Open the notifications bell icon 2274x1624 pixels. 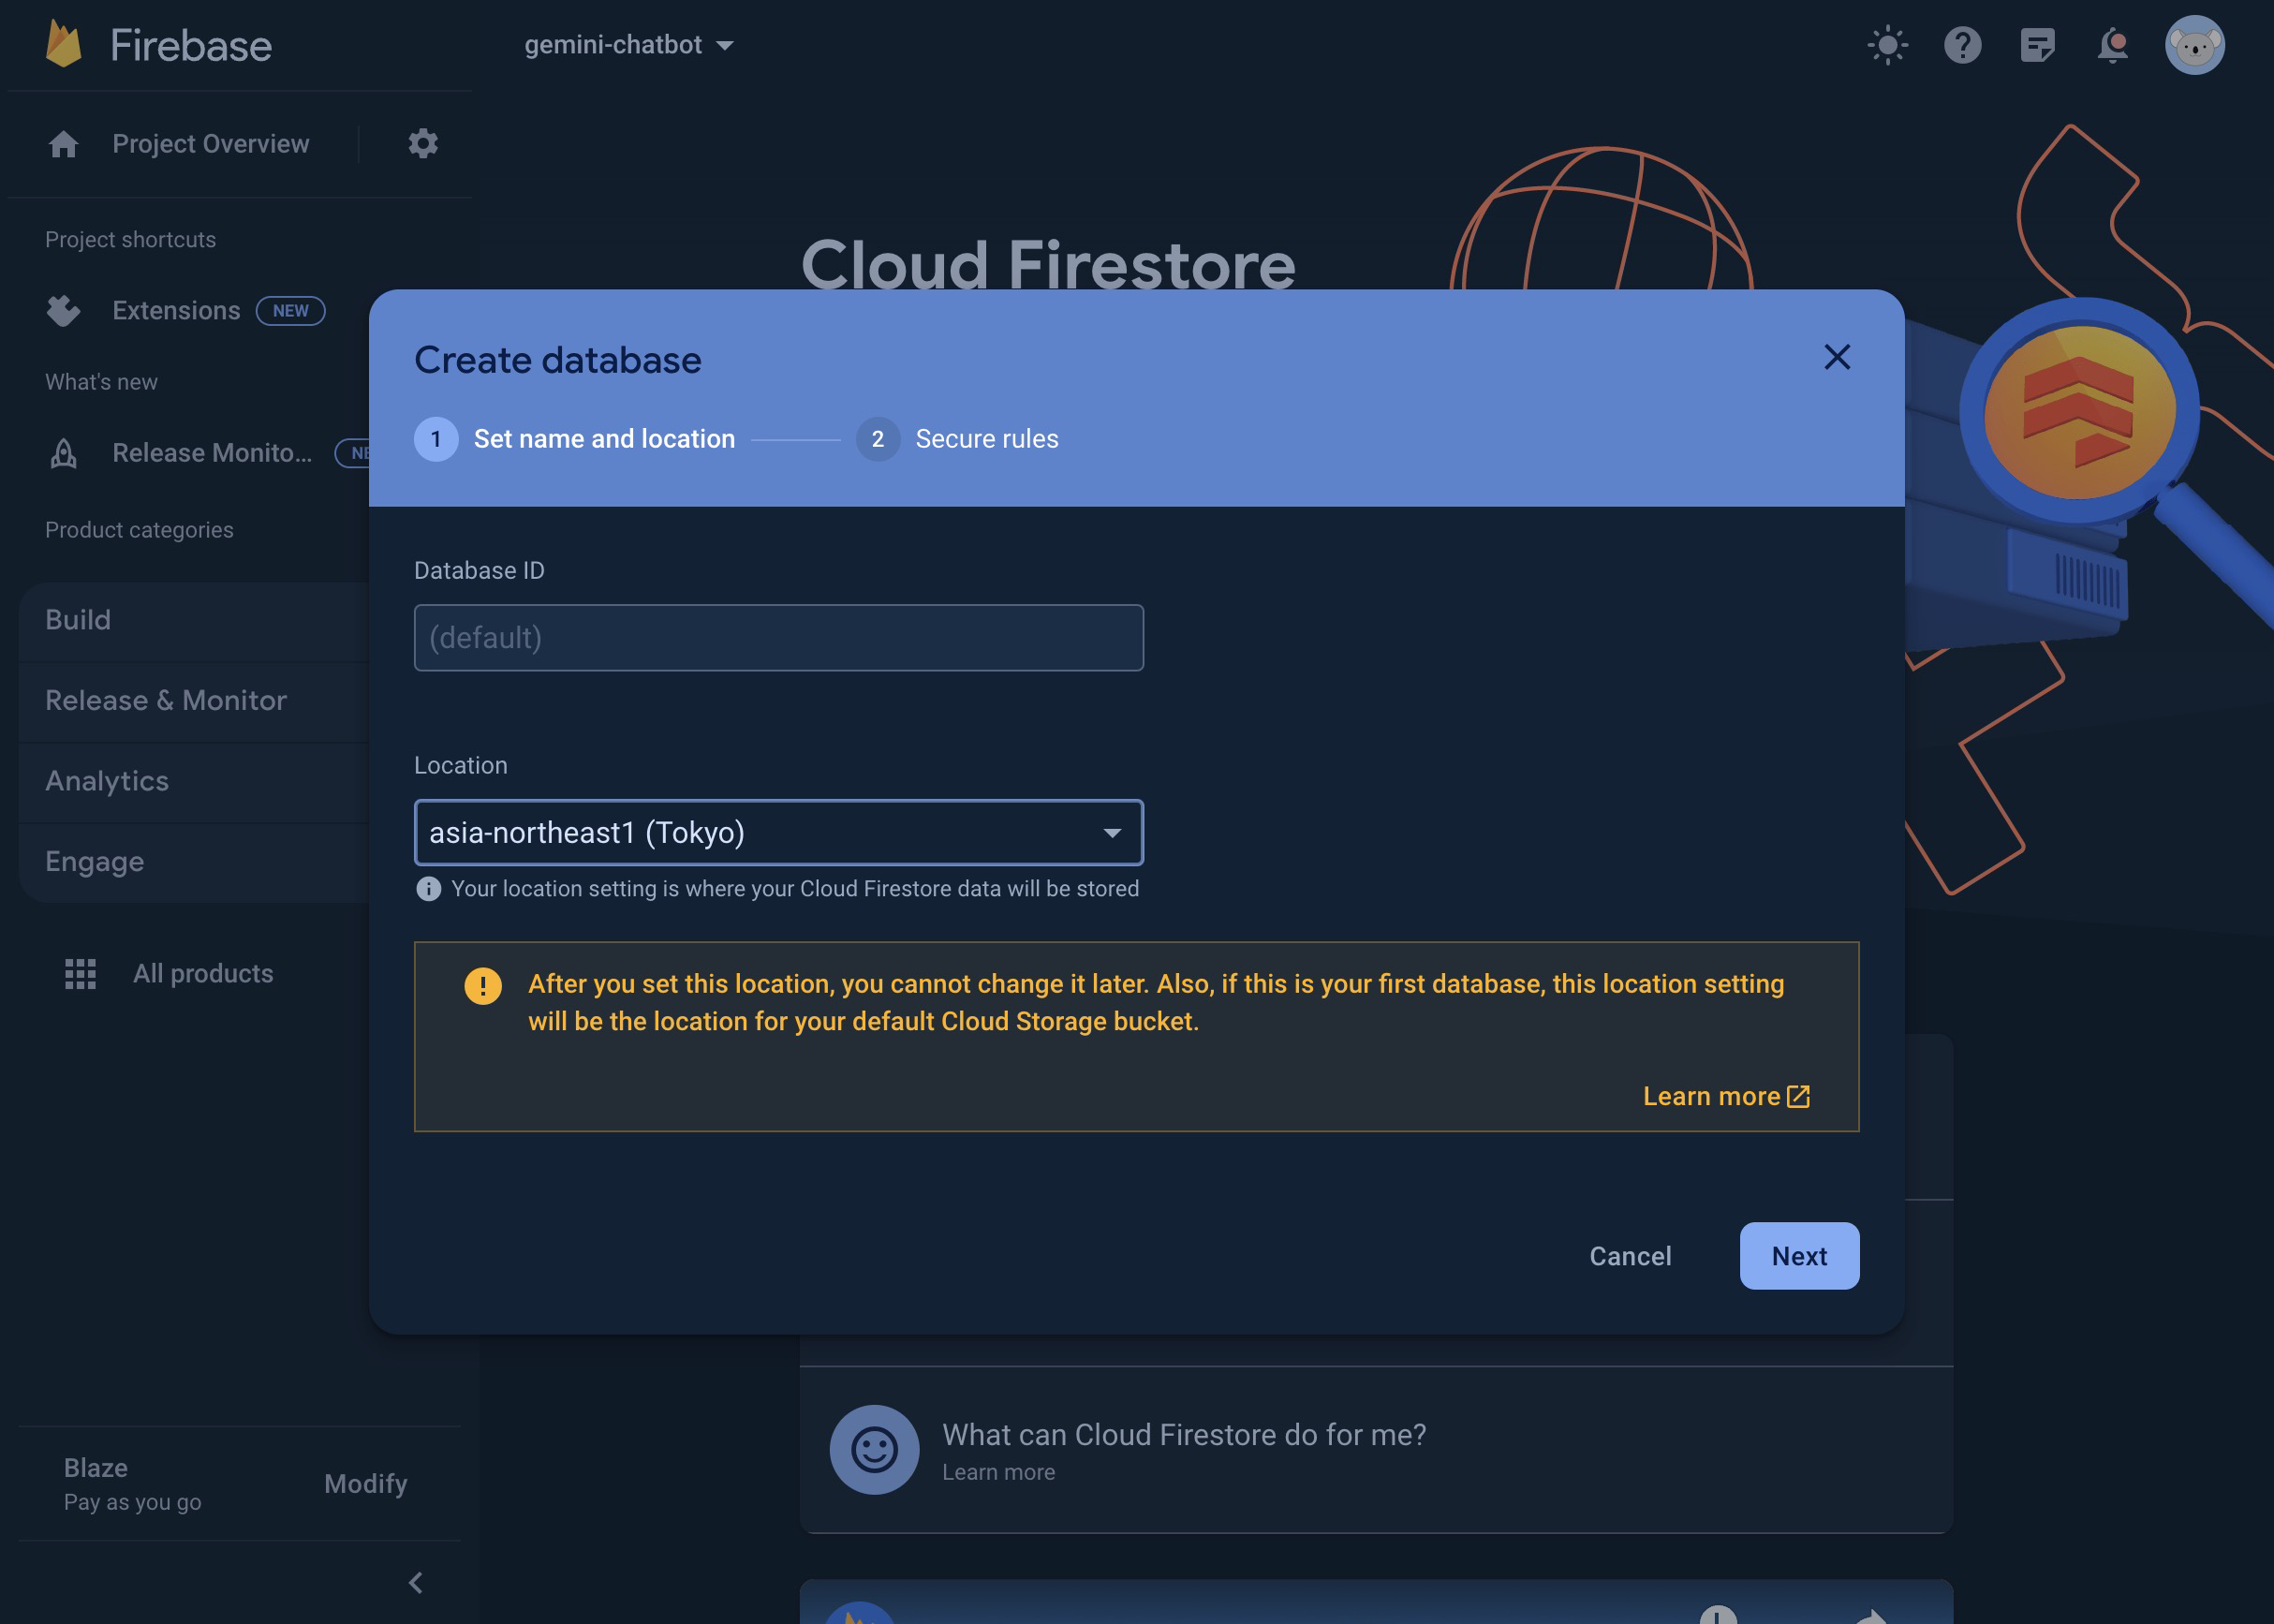pyautogui.click(x=2112, y=45)
